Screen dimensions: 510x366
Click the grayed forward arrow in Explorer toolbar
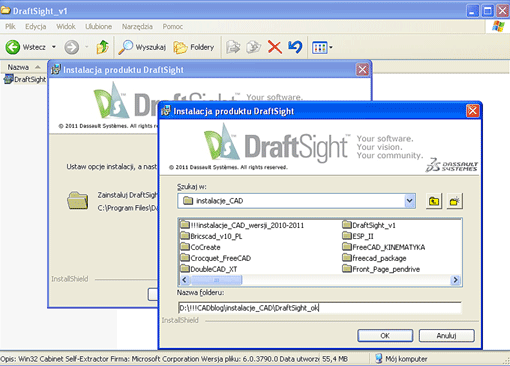(72, 47)
